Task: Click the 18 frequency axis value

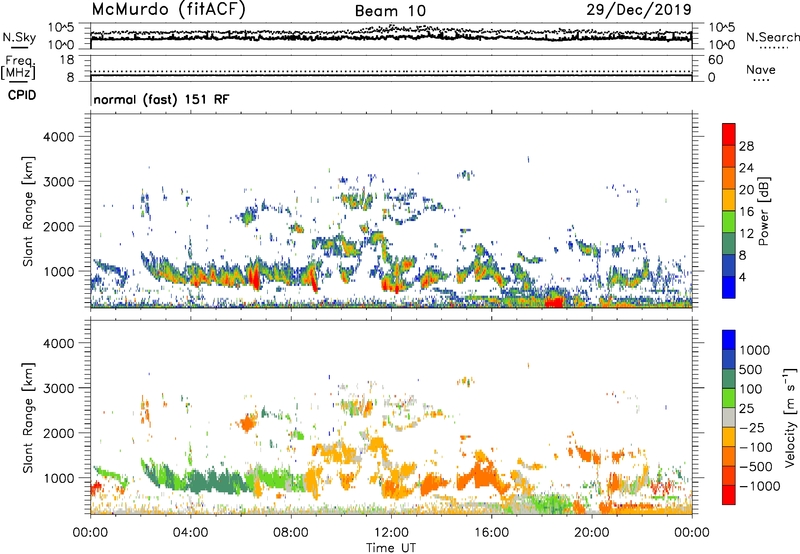Action: (x=66, y=60)
